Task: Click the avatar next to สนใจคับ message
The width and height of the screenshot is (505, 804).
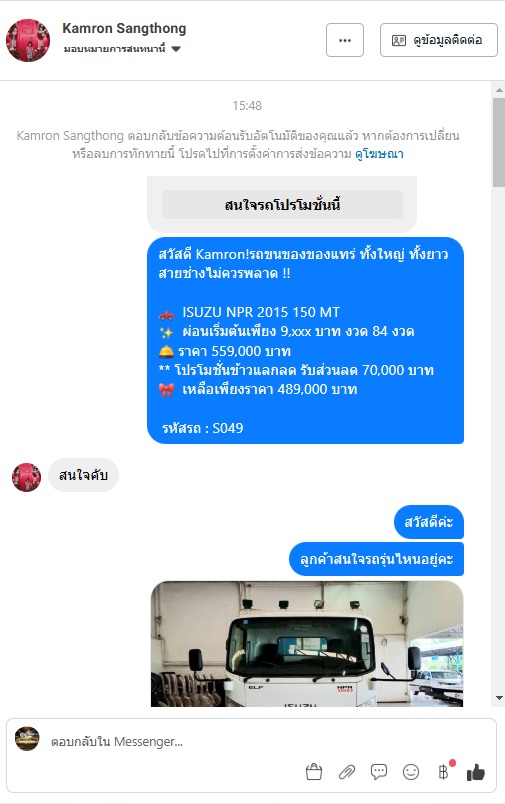Action: click(x=26, y=477)
